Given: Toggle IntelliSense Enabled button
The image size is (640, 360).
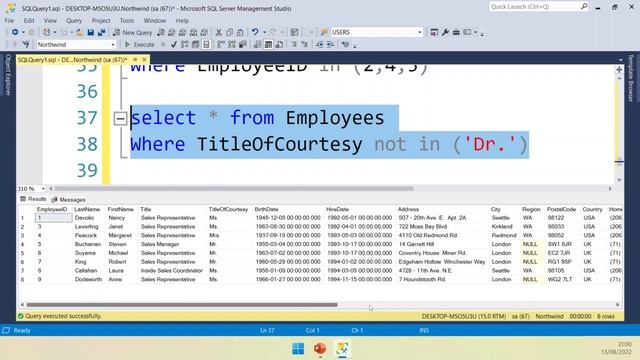Looking at the screenshot, I should coord(207,44).
